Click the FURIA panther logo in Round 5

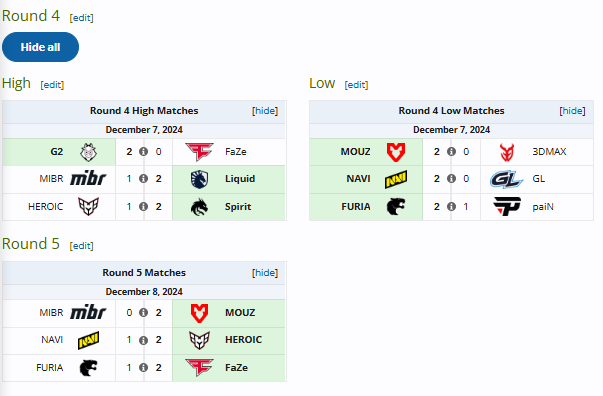(88, 368)
